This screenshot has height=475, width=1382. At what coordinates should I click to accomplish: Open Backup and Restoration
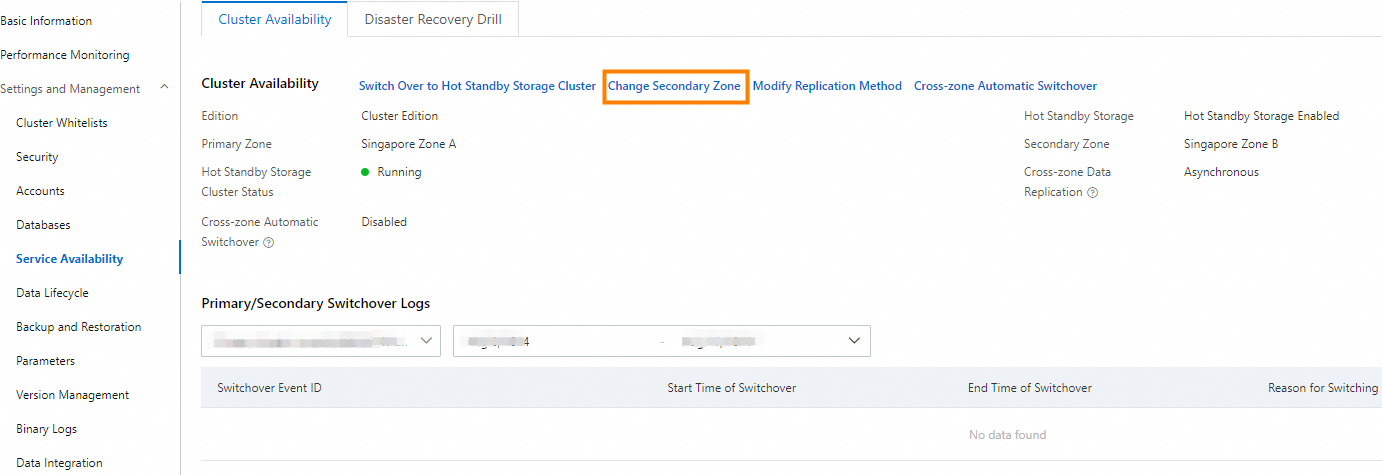78,327
